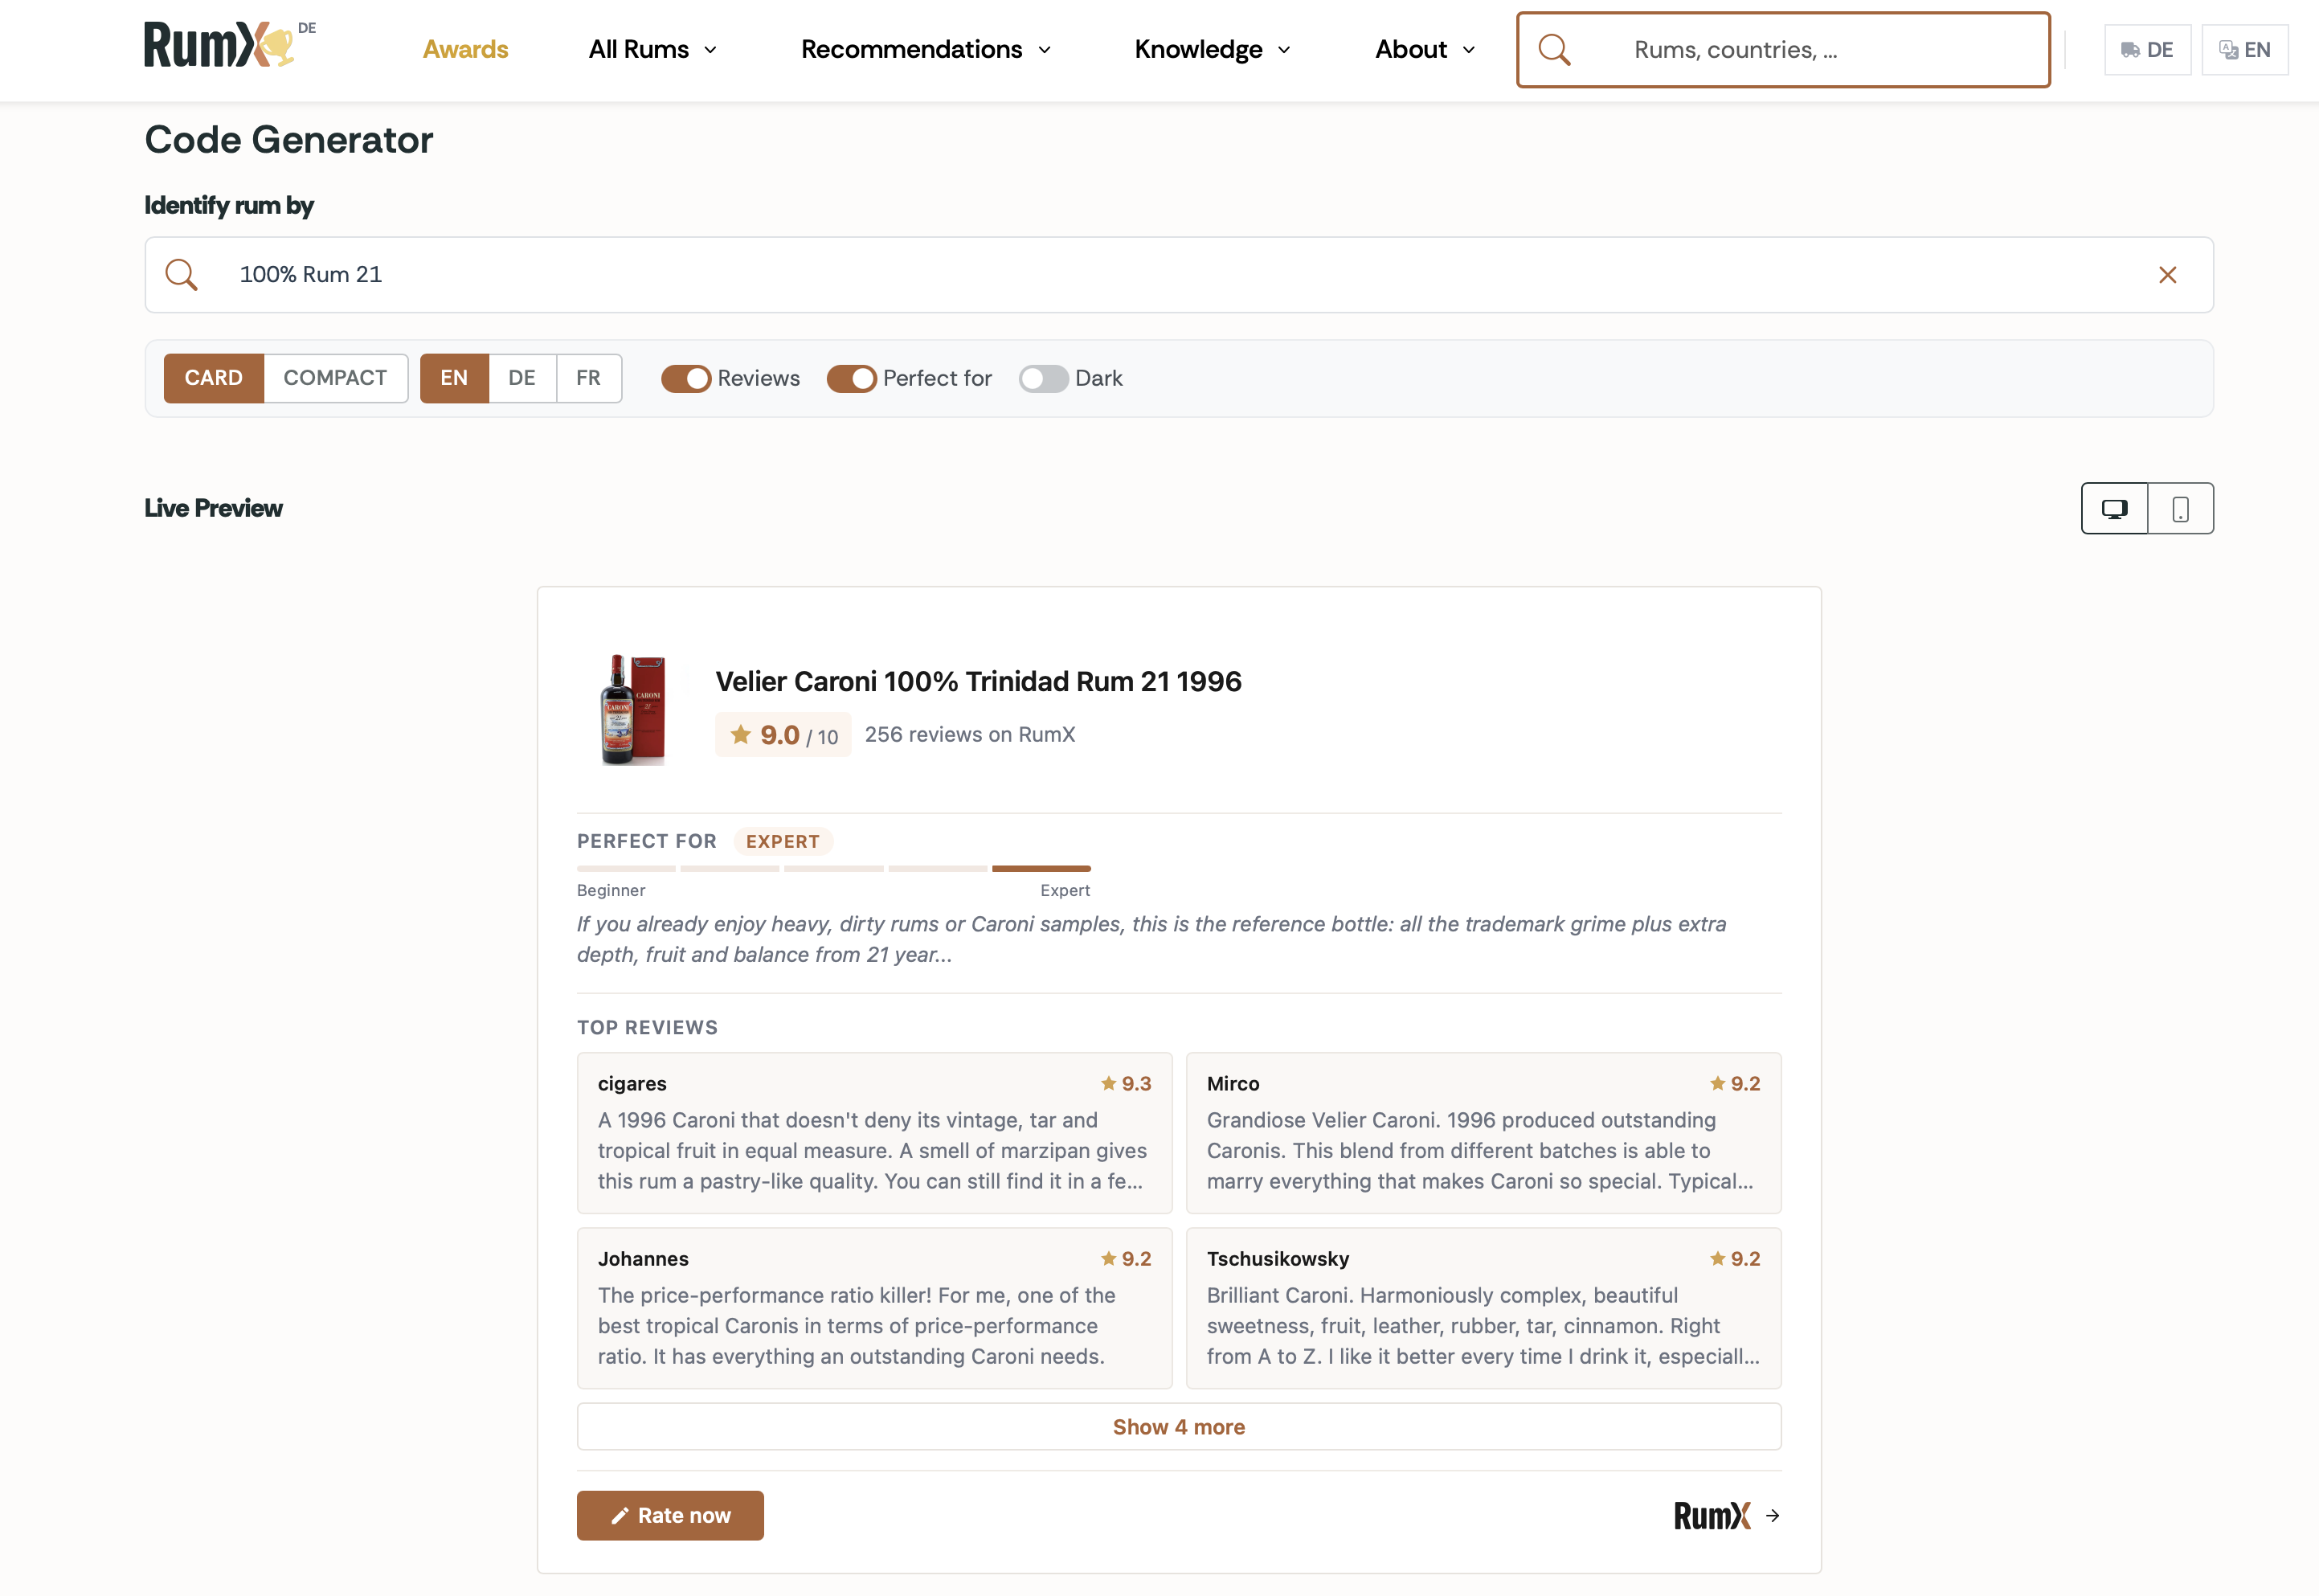Disable the Reviews toggle

[x=686, y=379]
